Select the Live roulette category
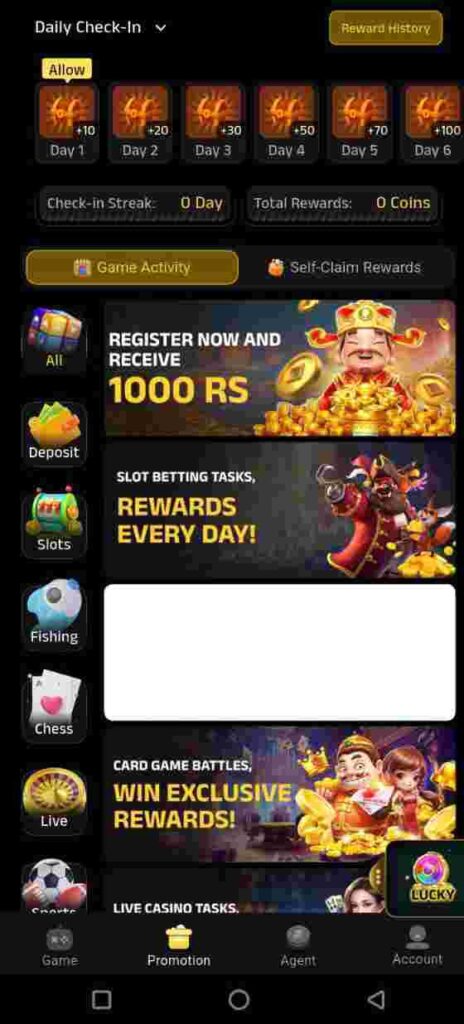Image resolution: width=464 pixels, height=1024 pixels. tap(54, 801)
